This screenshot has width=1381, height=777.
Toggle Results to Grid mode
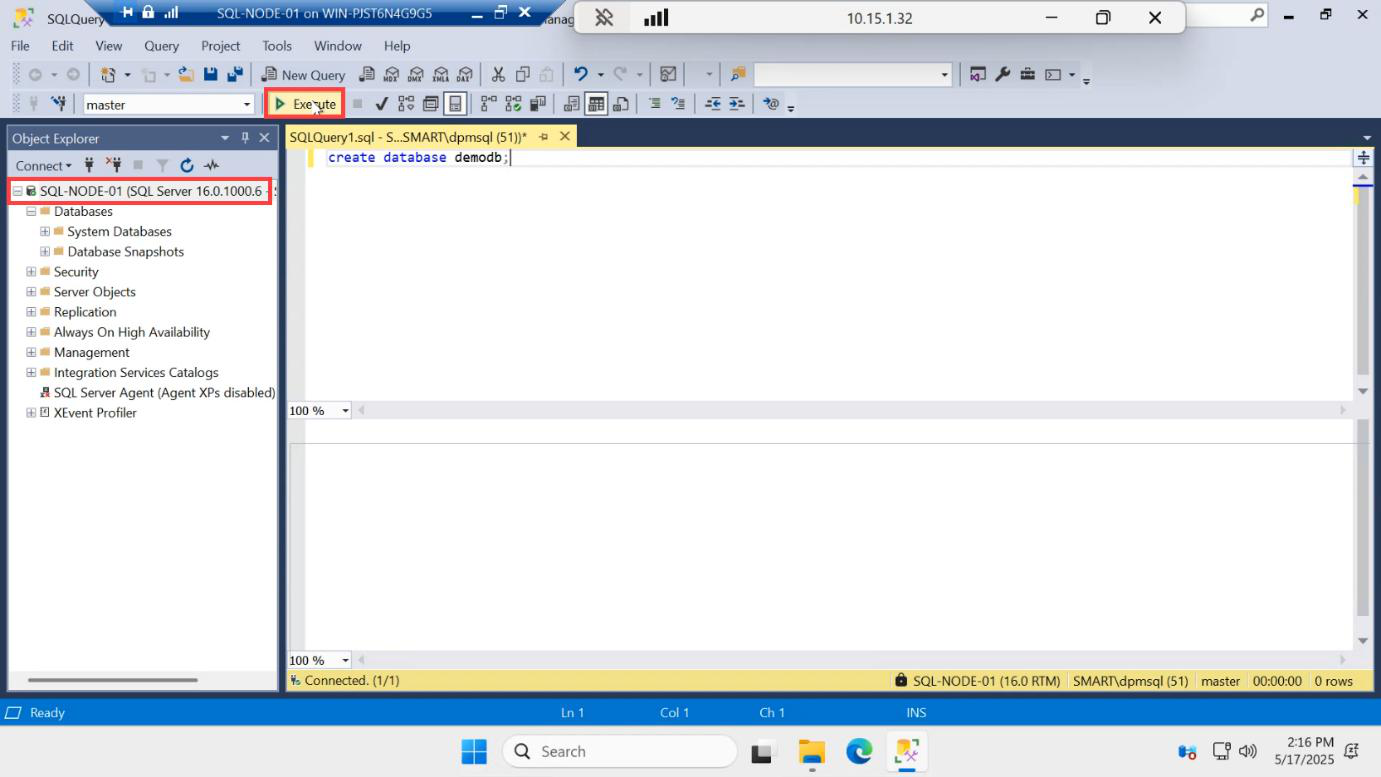[x=596, y=104]
